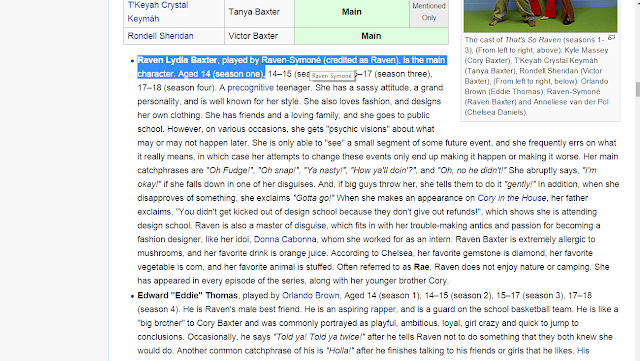Open the rapper article link
The width and height of the screenshot is (640, 361).
pyautogui.click(x=383, y=309)
